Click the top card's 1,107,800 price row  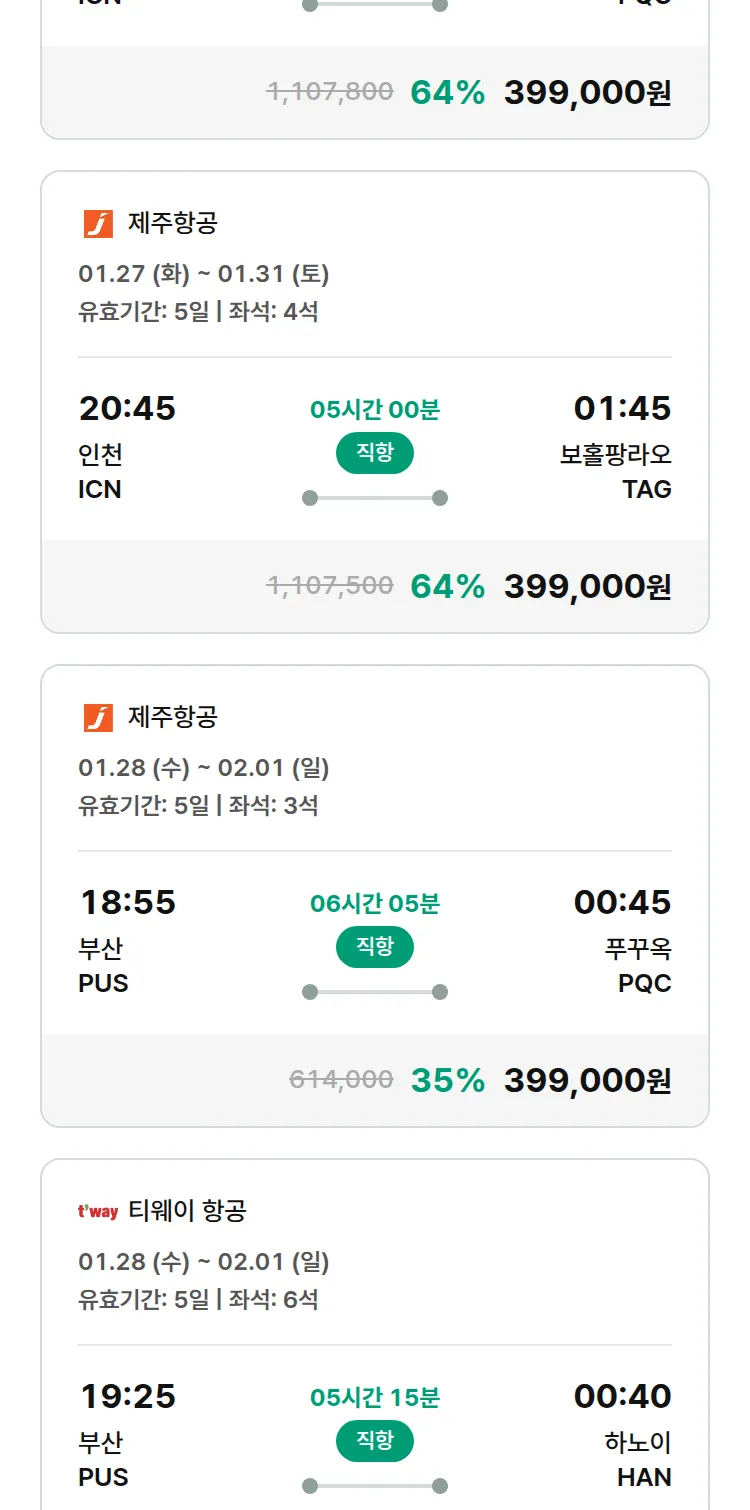[x=374, y=92]
